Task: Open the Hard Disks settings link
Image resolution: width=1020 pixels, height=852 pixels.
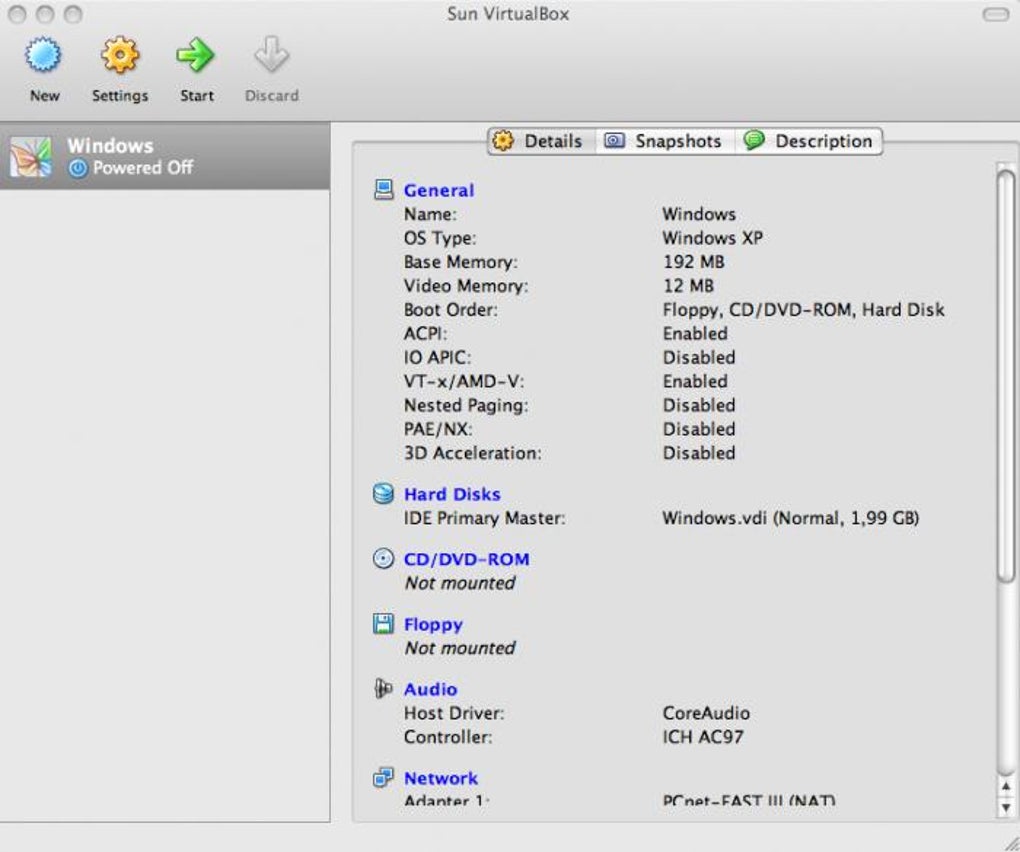Action: pos(452,494)
